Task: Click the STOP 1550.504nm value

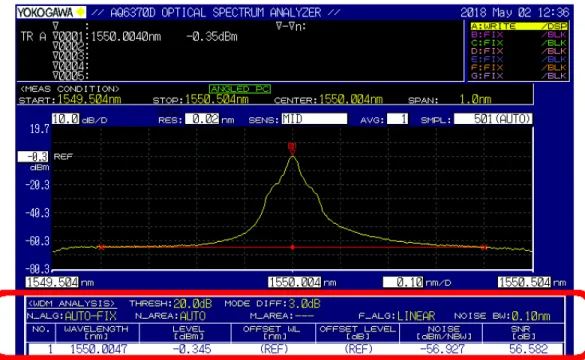Action: [217, 99]
